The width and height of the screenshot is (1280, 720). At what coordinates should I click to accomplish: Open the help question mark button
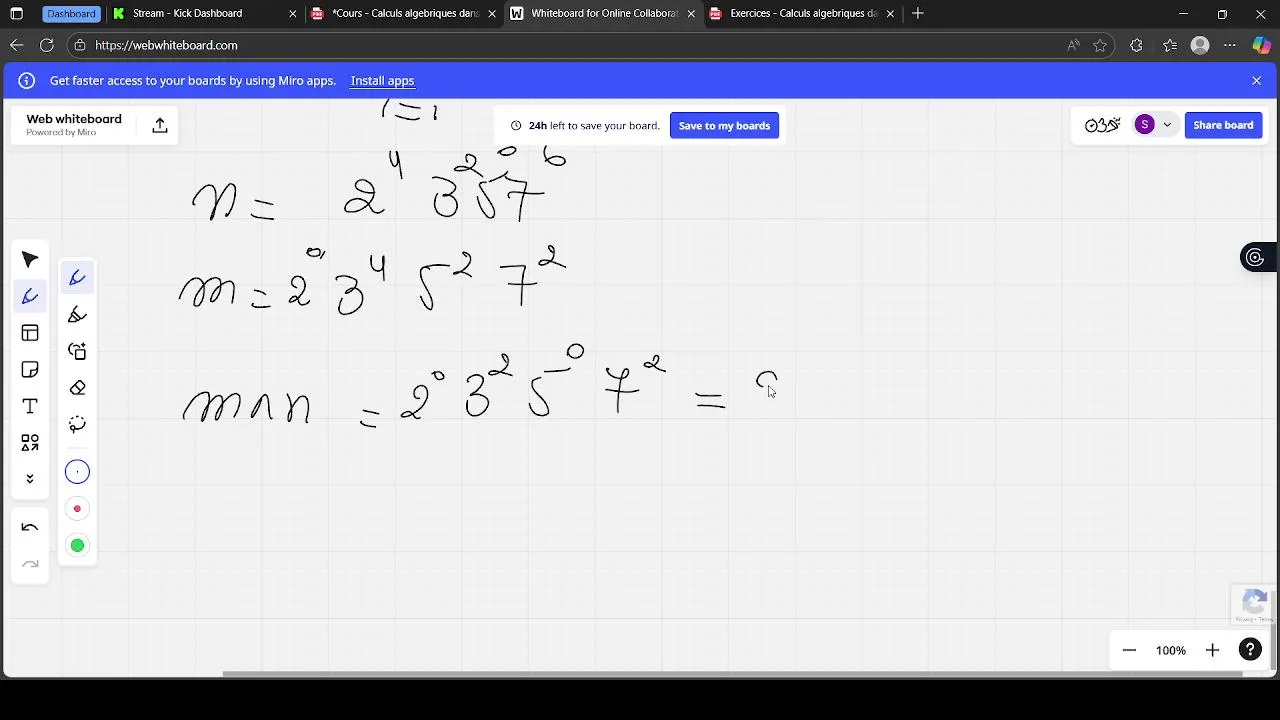(1250, 651)
